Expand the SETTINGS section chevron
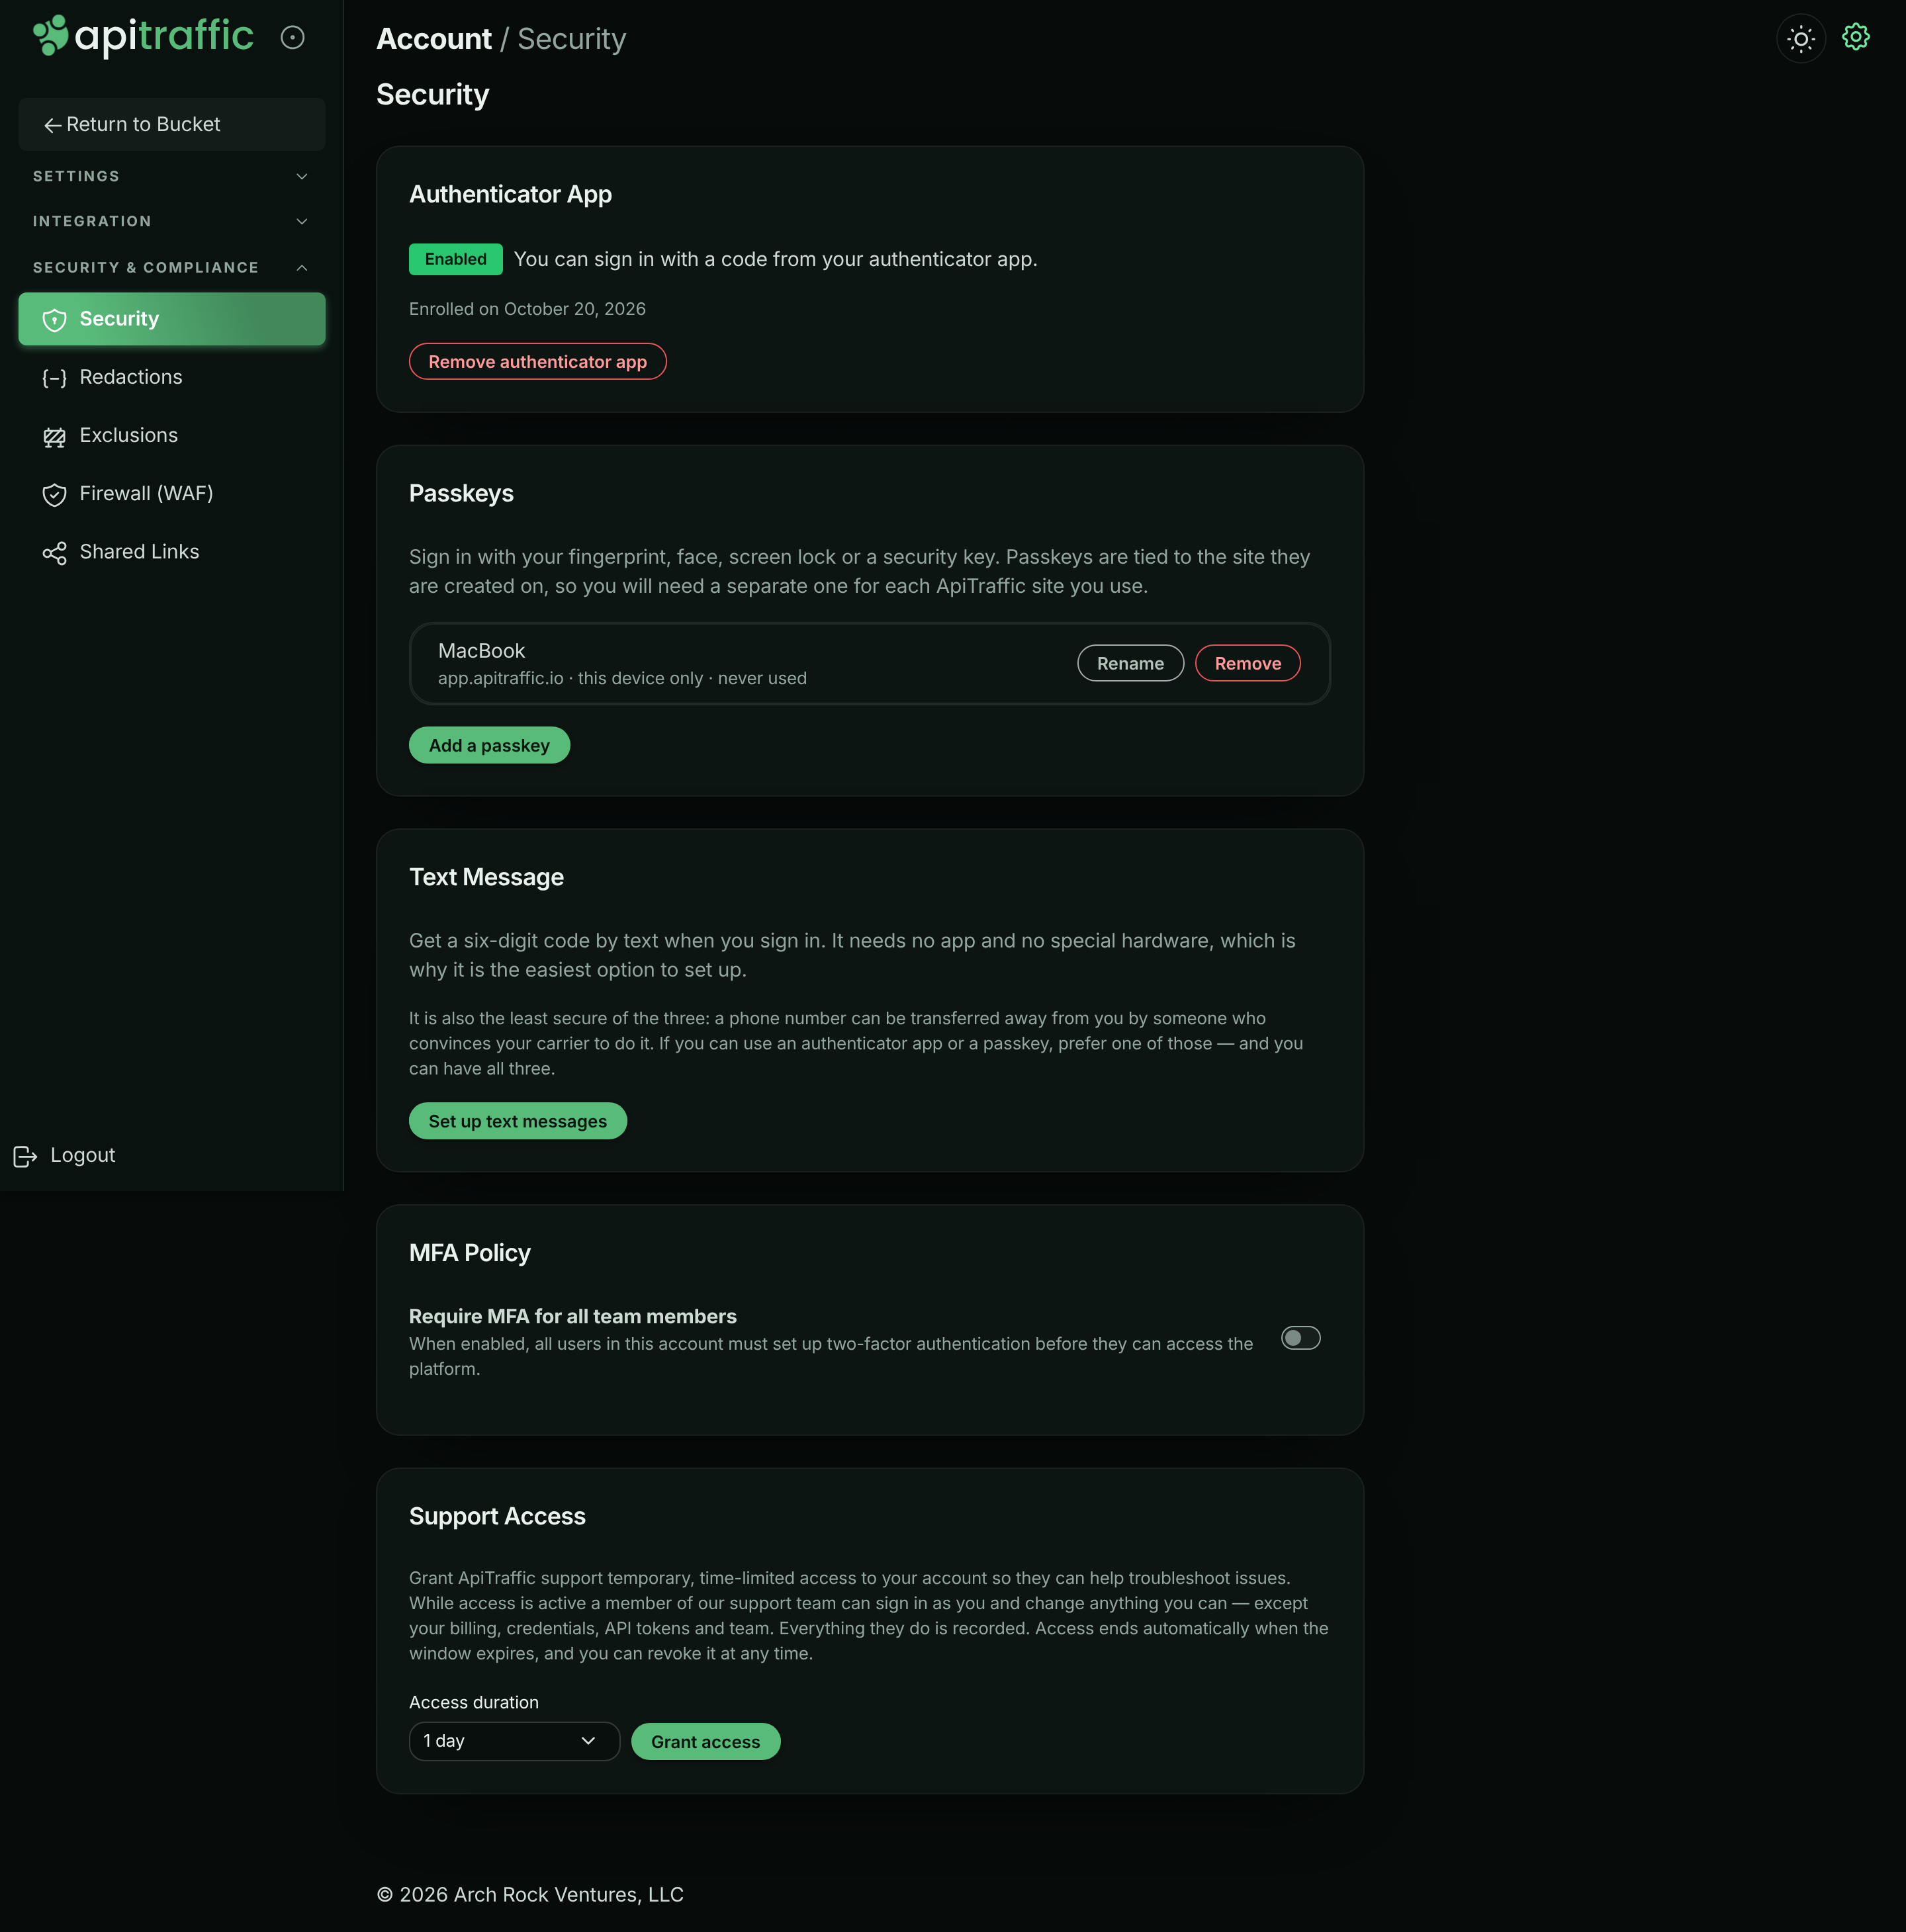This screenshot has height=1932, width=1906. coord(302,176)
